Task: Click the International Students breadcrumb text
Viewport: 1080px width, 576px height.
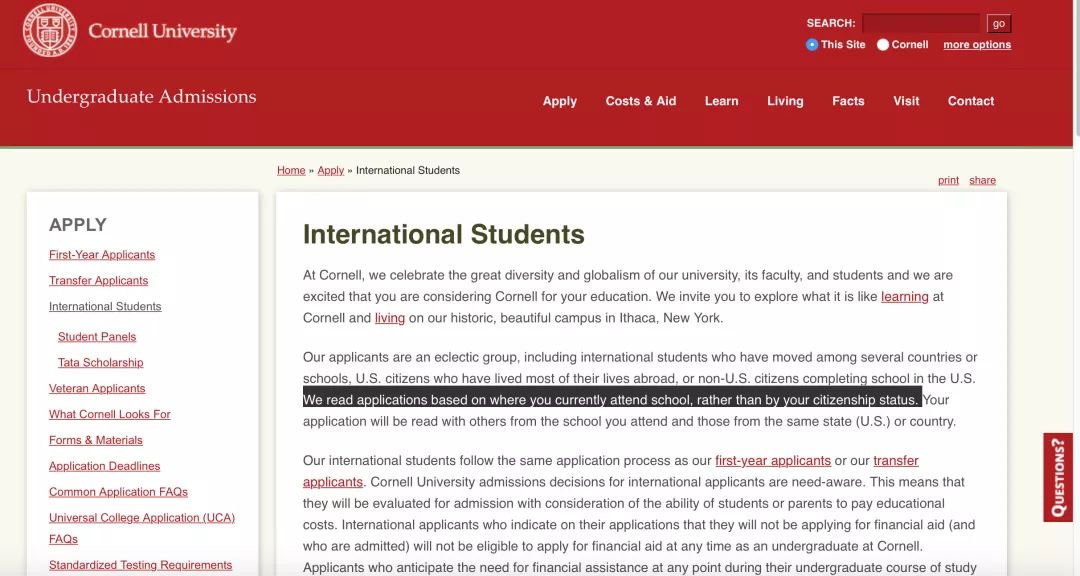Action: click(408, 170)
